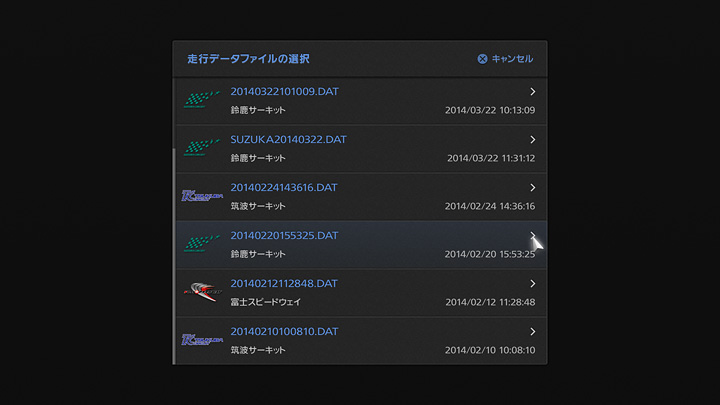This screenshot has height=405, width=720.
Task: Choose file 20140210100810.DAT
Action: [284, 332]
